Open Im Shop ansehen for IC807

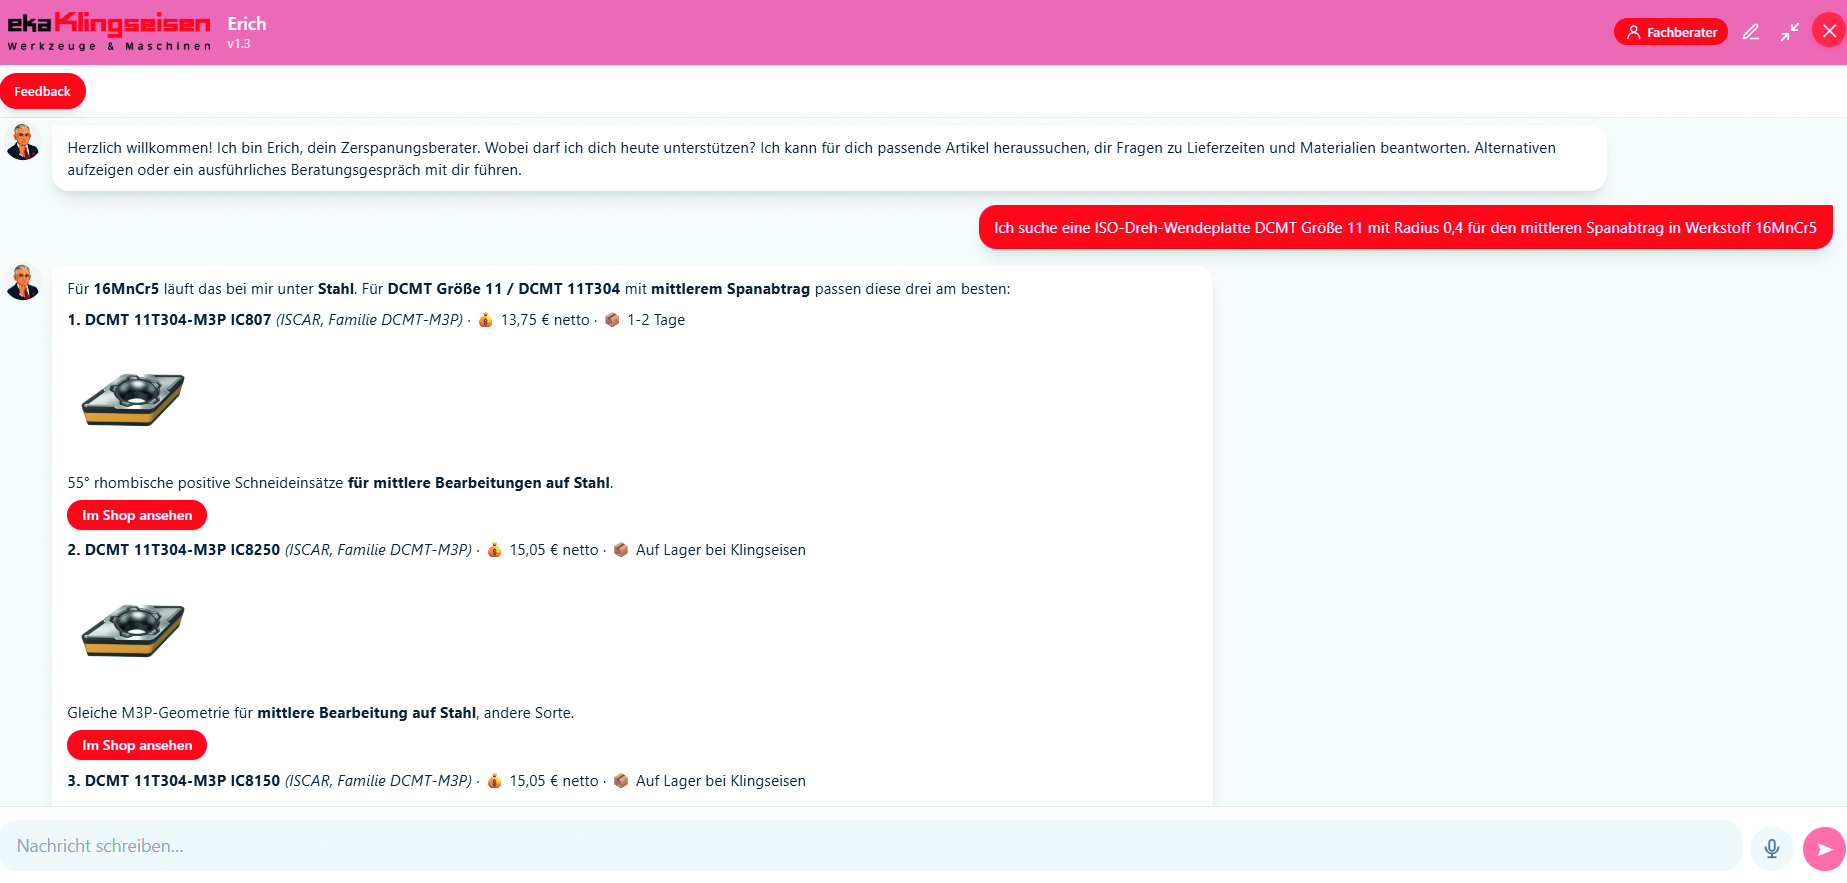[137, 515]
